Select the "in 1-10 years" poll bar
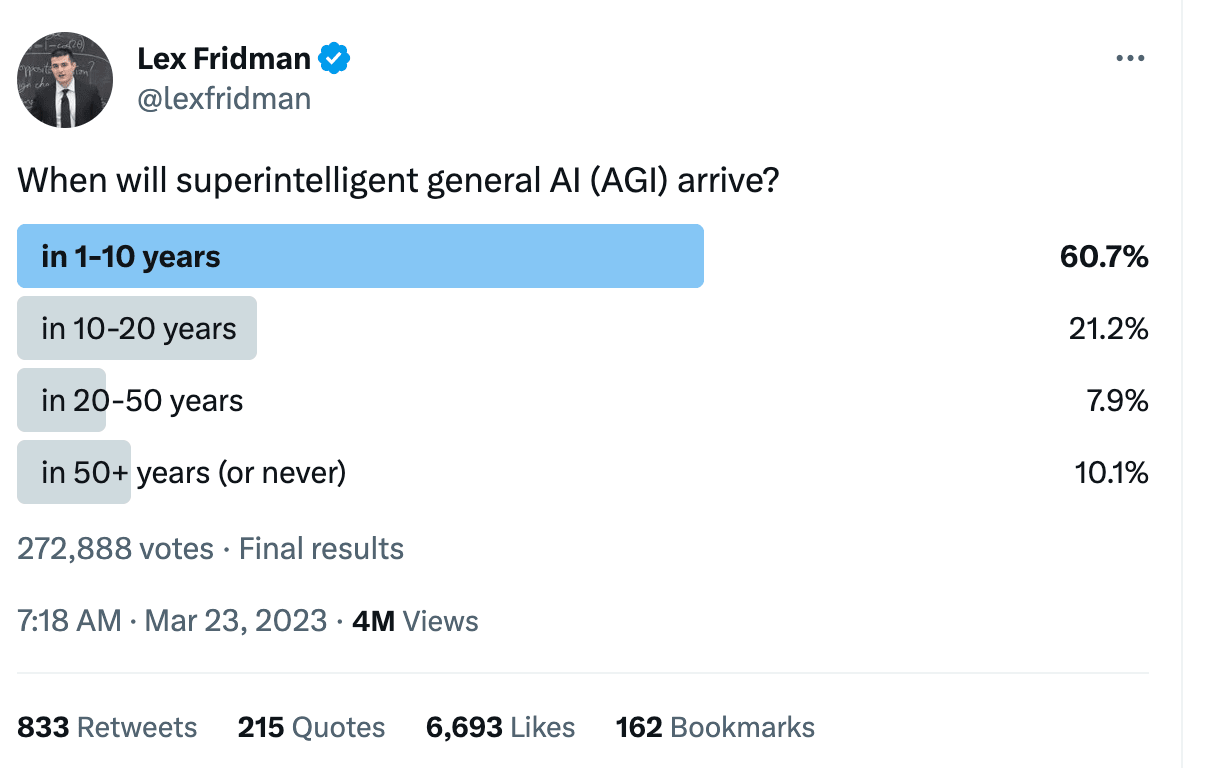The width and height of the screenshot is (1206, 768). click(x=360, y=257)
